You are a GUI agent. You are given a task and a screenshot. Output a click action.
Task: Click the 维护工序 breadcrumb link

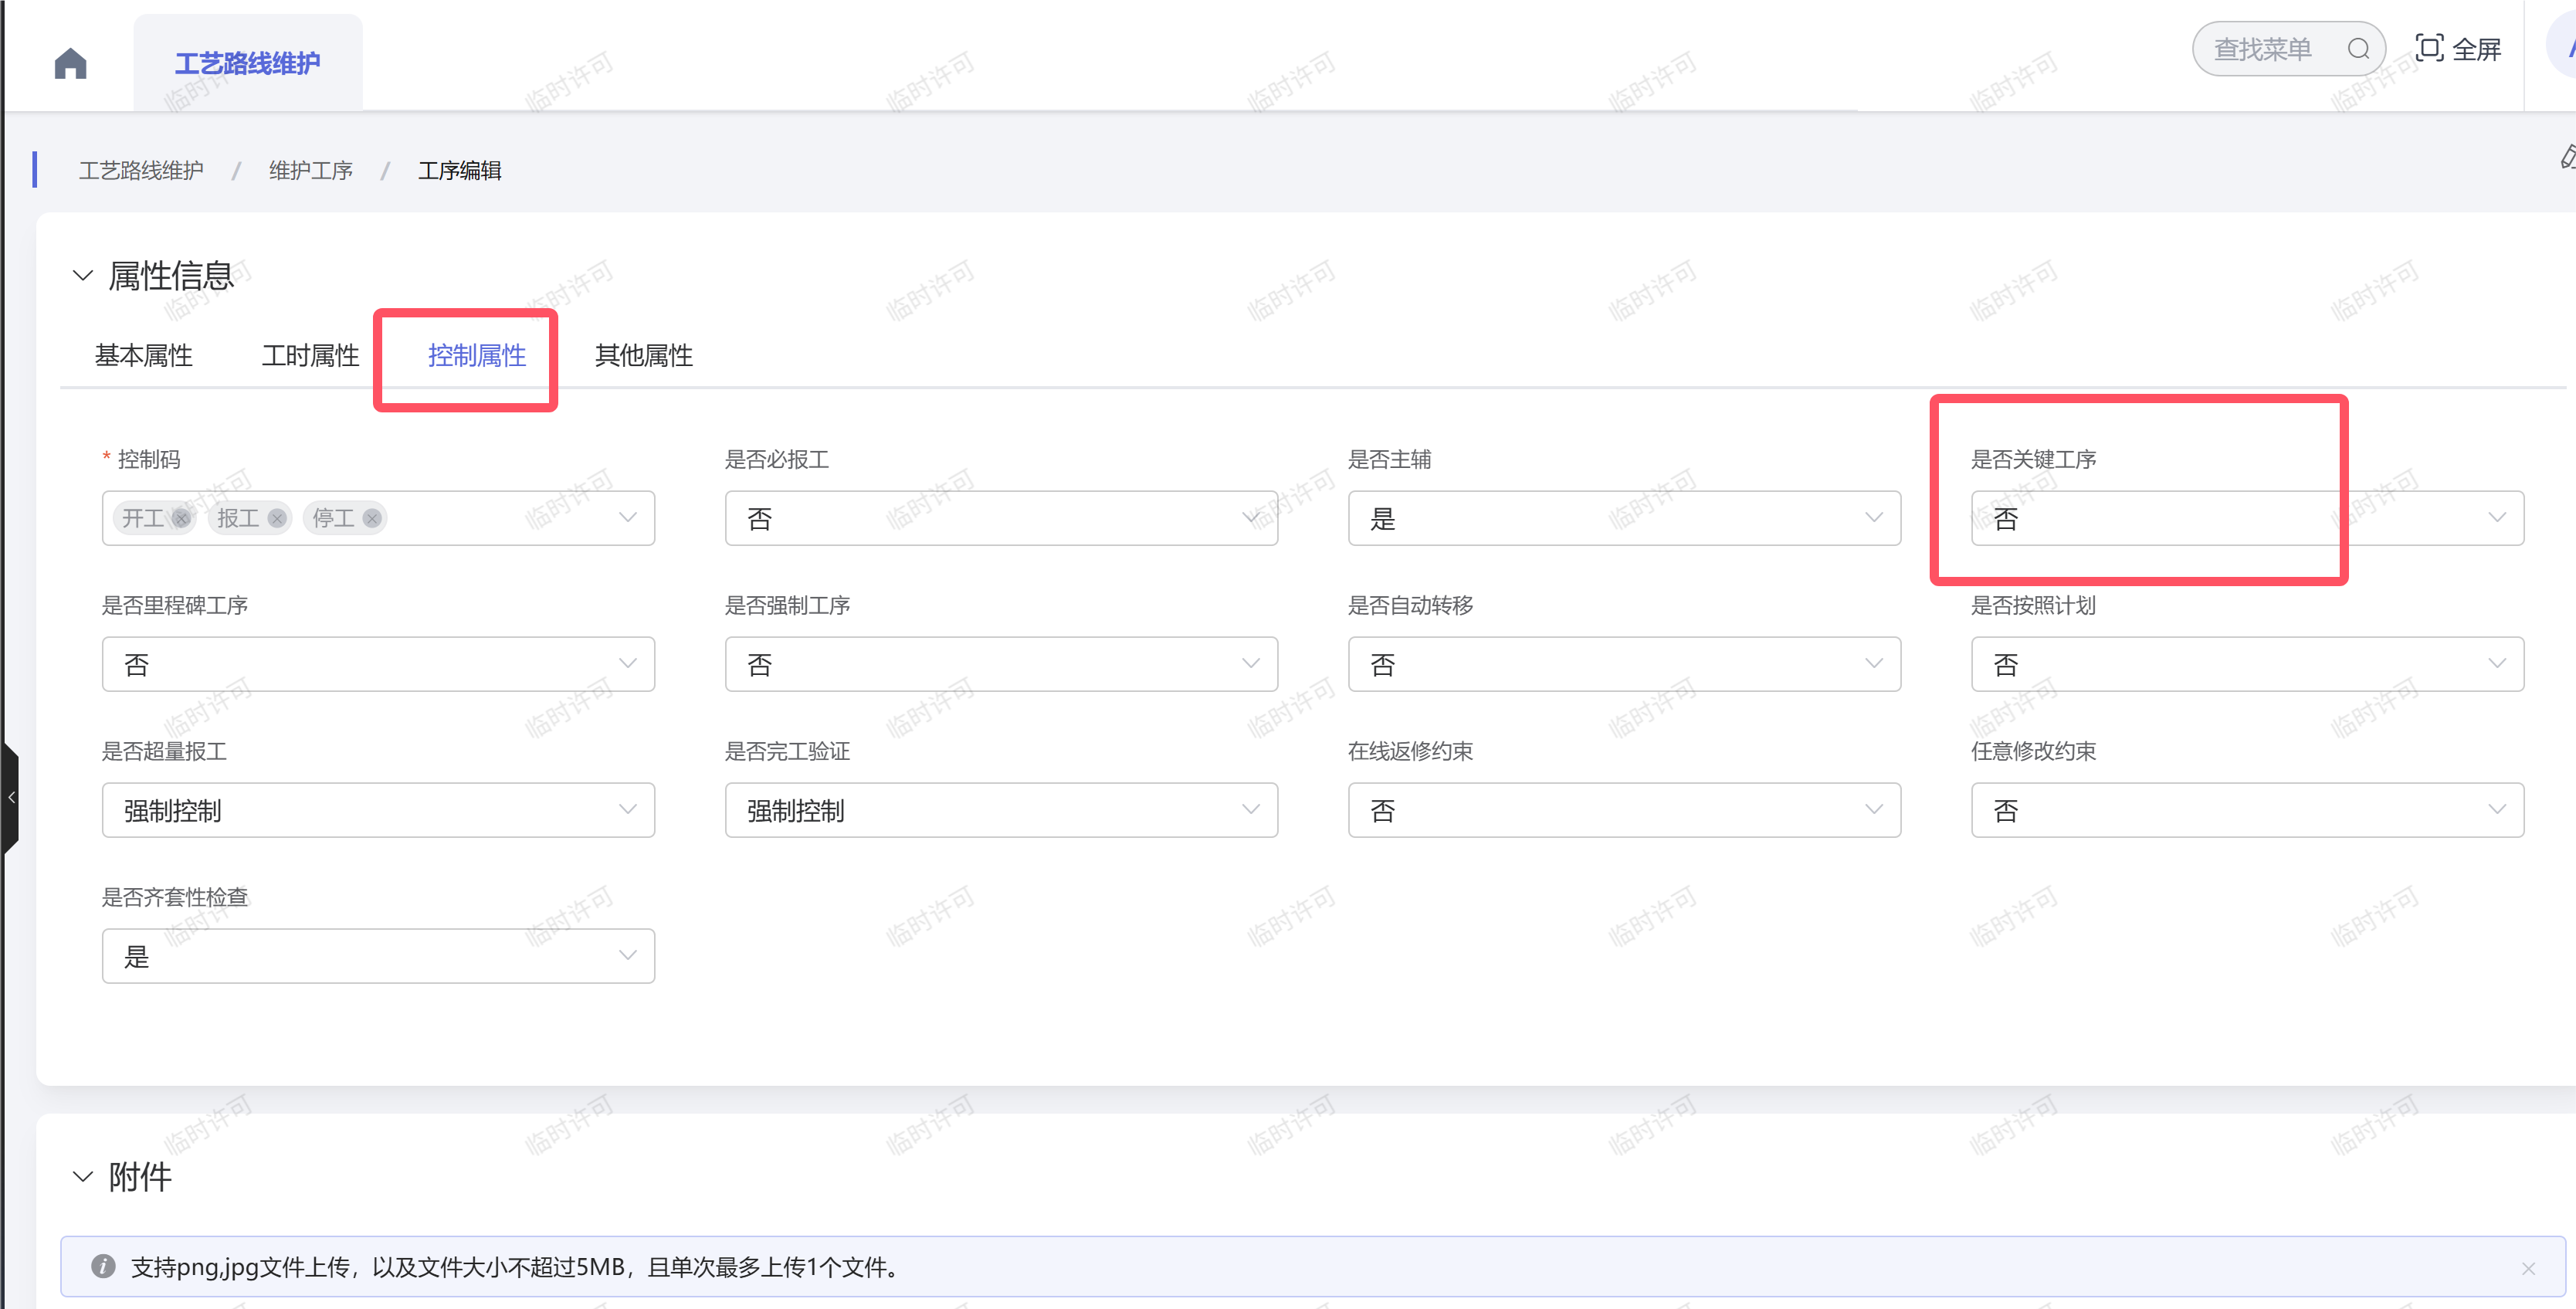310,171
